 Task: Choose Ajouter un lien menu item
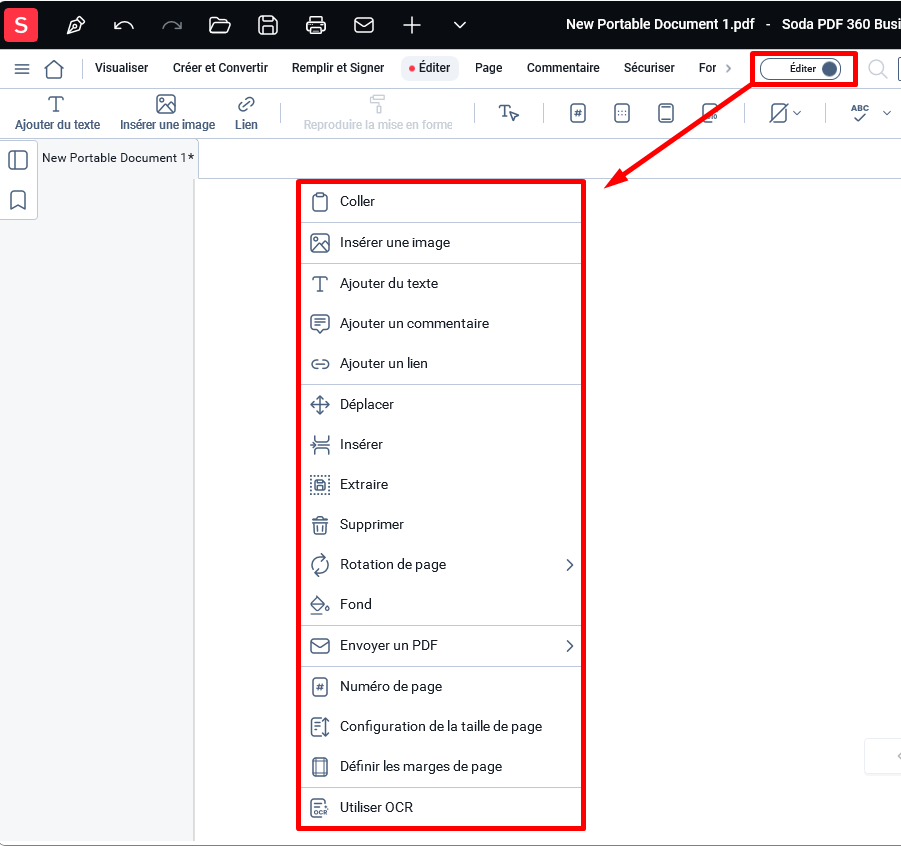click(x=441, y=364)
